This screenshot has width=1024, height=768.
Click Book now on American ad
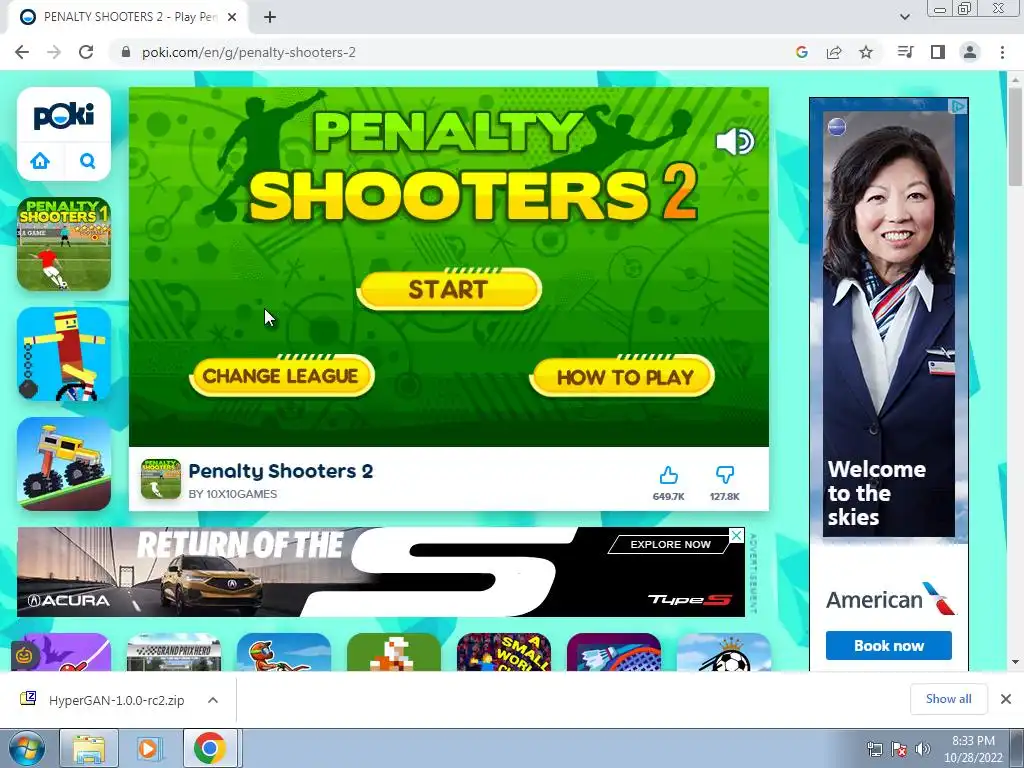[x=889, y=646]
